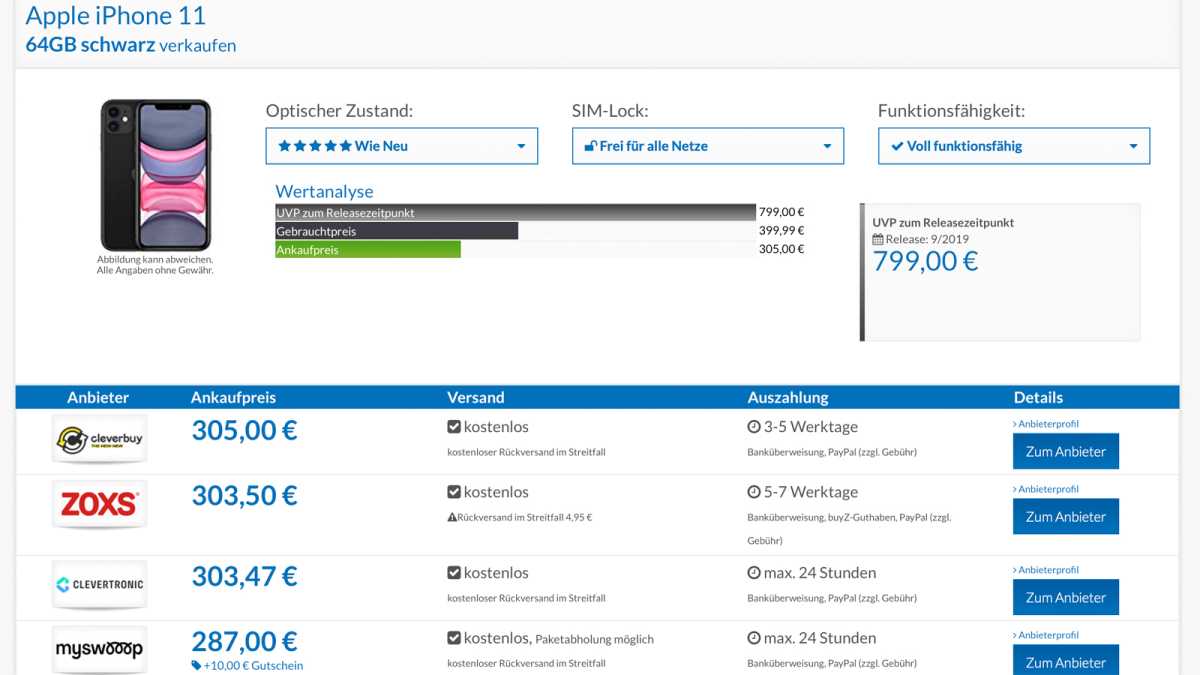
Task: Click the unlock icon in the SIM-Lock field
Action: [x=590, y=146]
